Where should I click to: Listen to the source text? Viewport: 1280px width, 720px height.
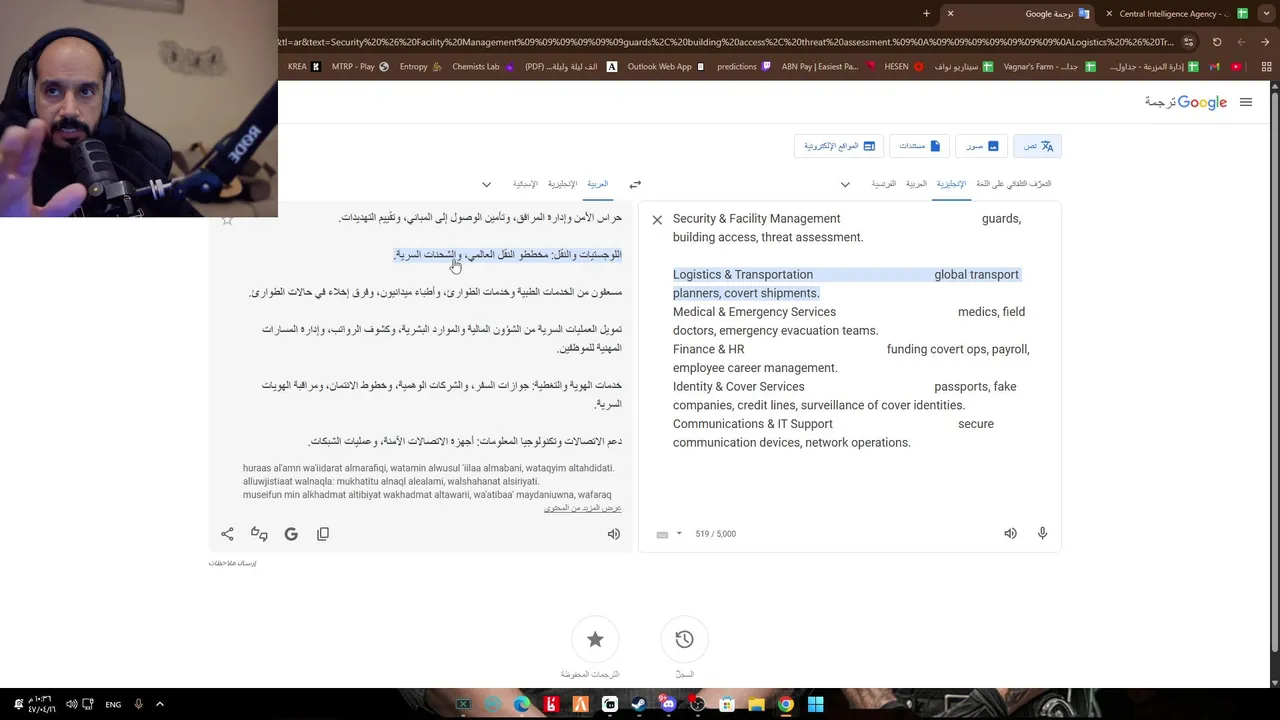(x=1010, y=534)
